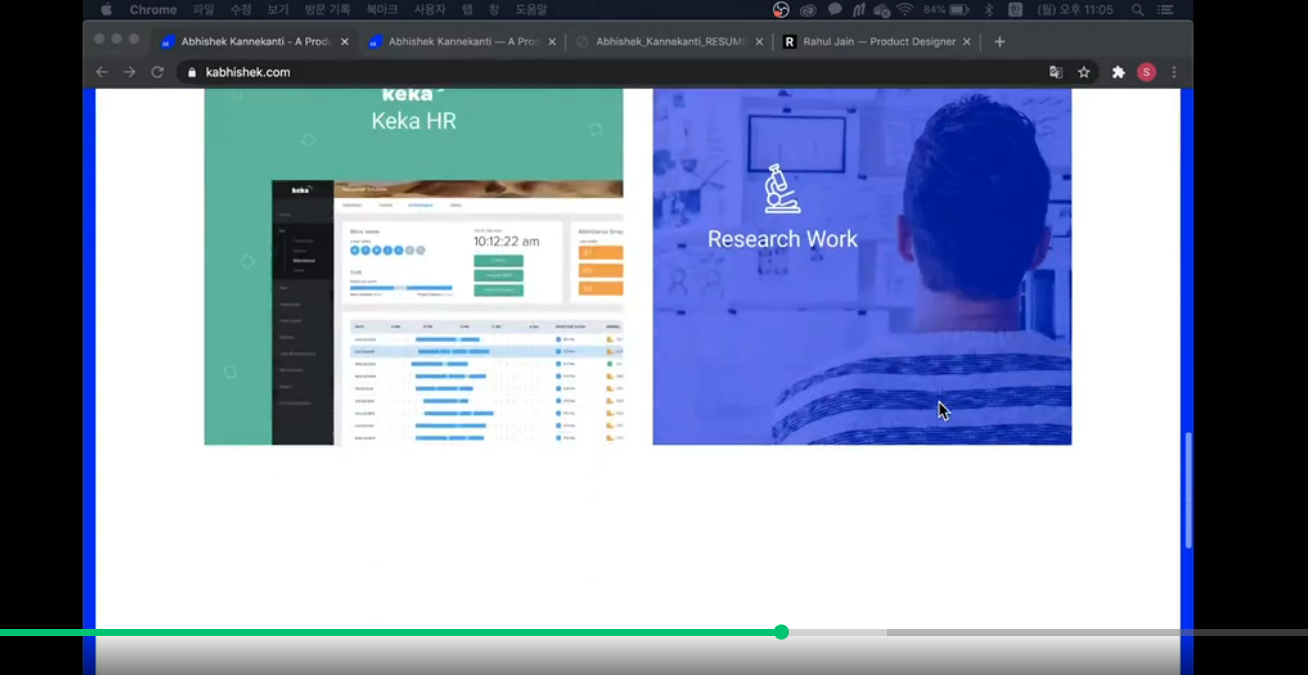Open the Chrome three-dot menu
Viewport: 1308px width, 675px height.
[x=1174, y=72]
